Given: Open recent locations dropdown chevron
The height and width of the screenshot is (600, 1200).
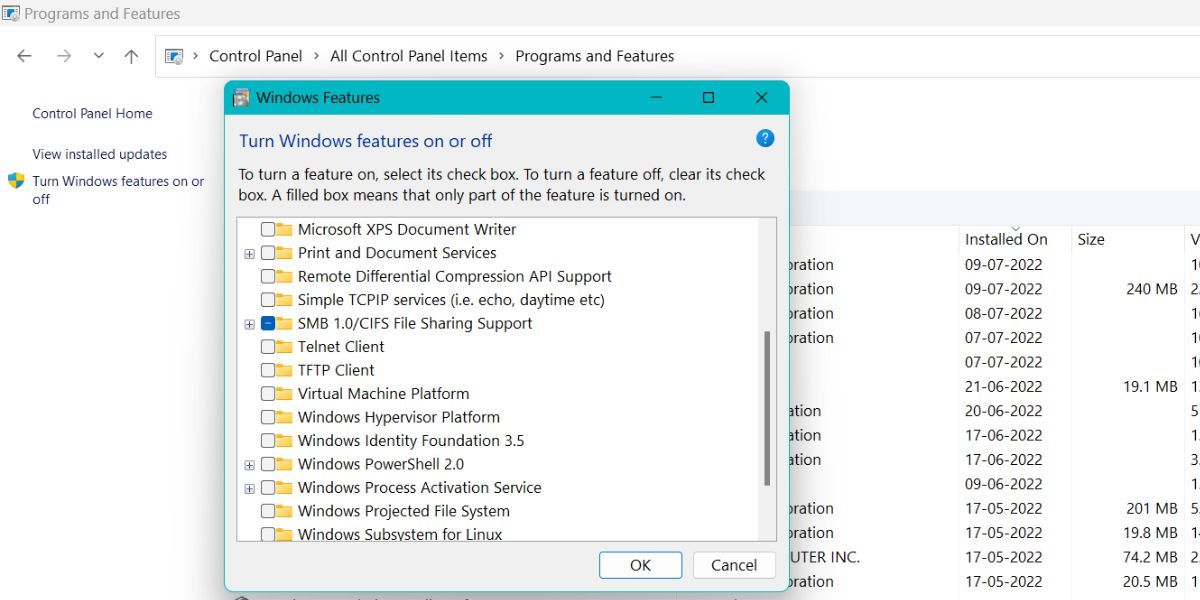Looking at the screenshot, I should point(98,56).
